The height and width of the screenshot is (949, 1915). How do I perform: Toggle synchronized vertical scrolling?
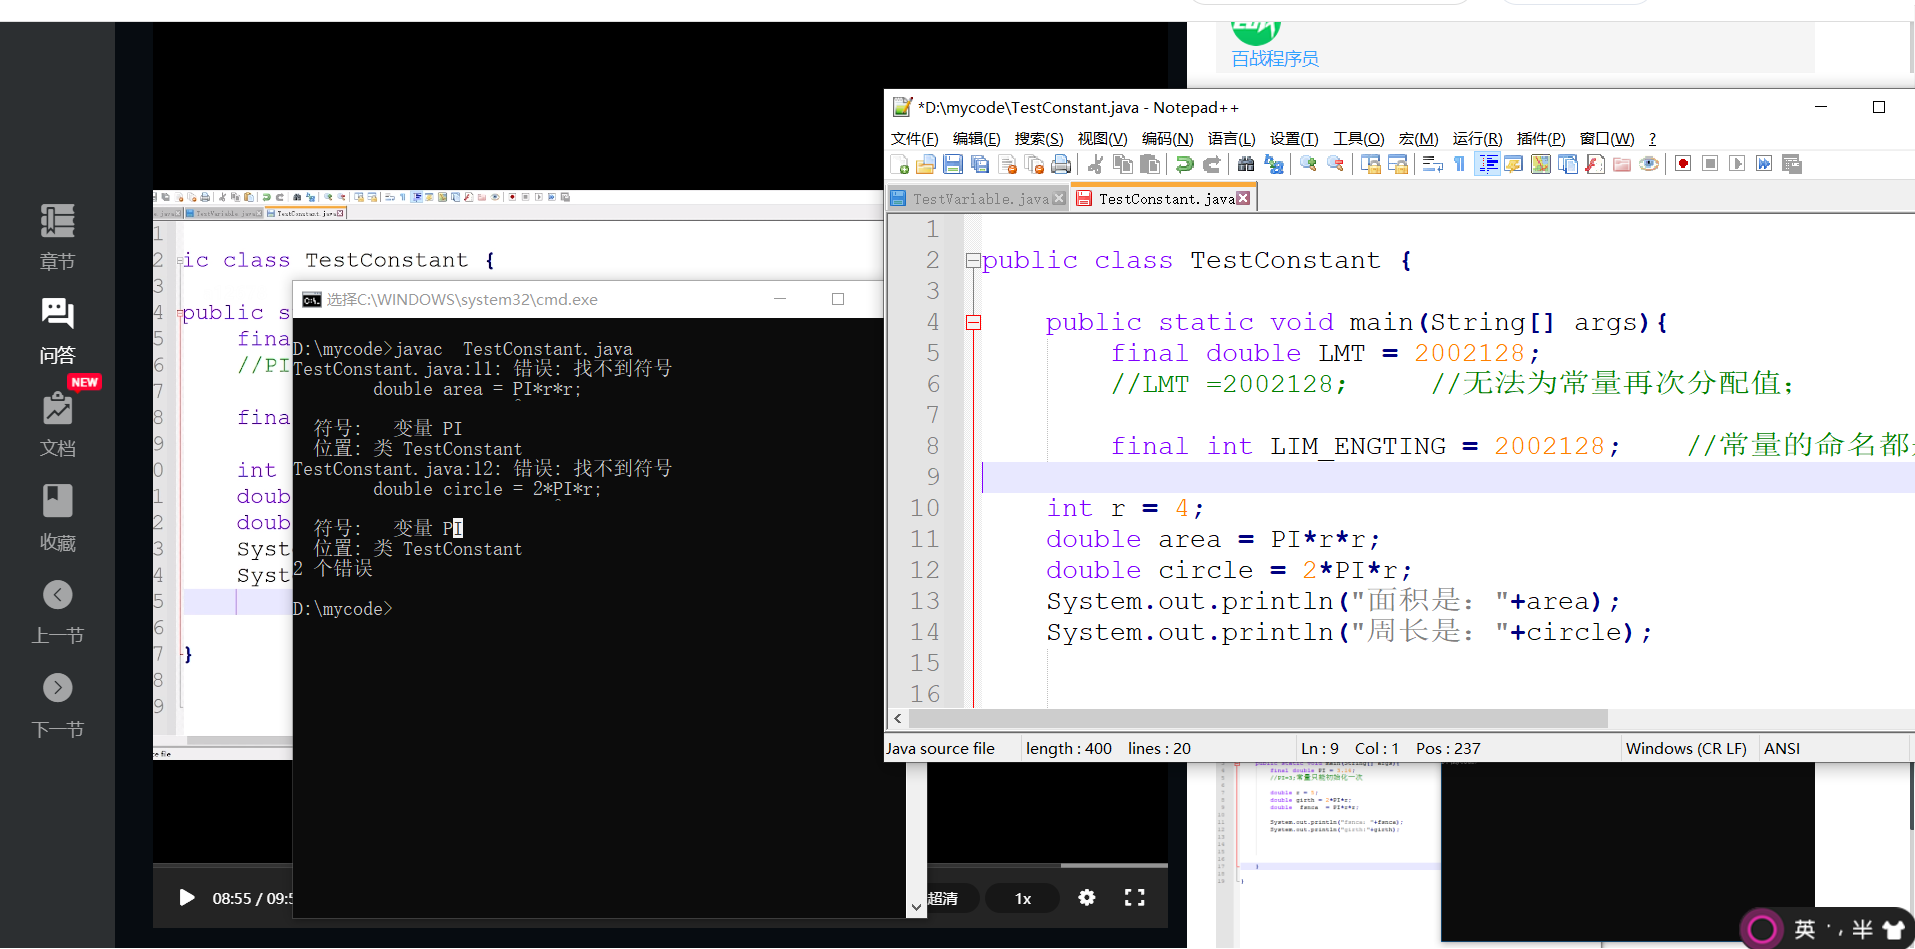(x=1370, y=164)
